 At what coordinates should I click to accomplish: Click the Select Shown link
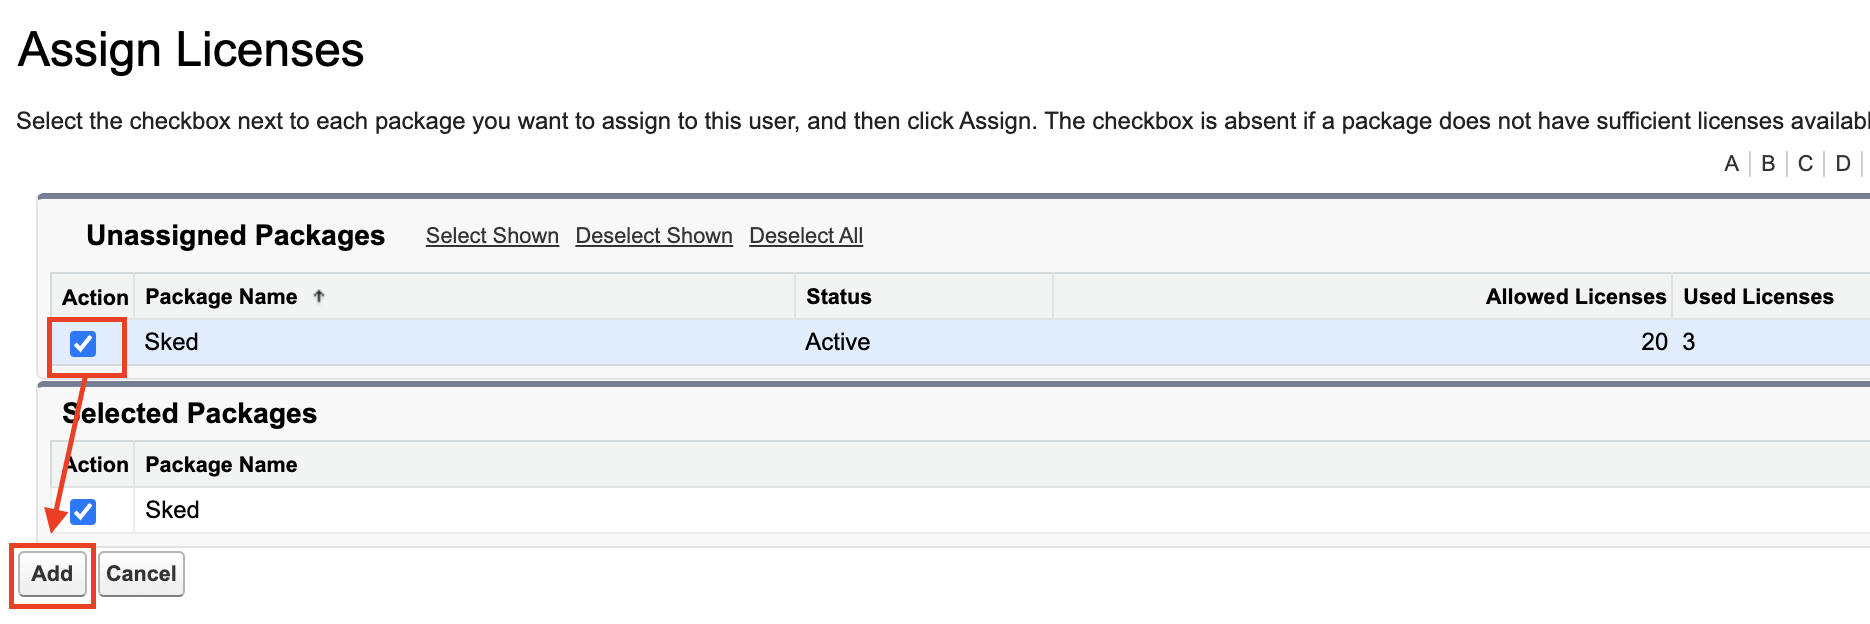tap(492, 236)
